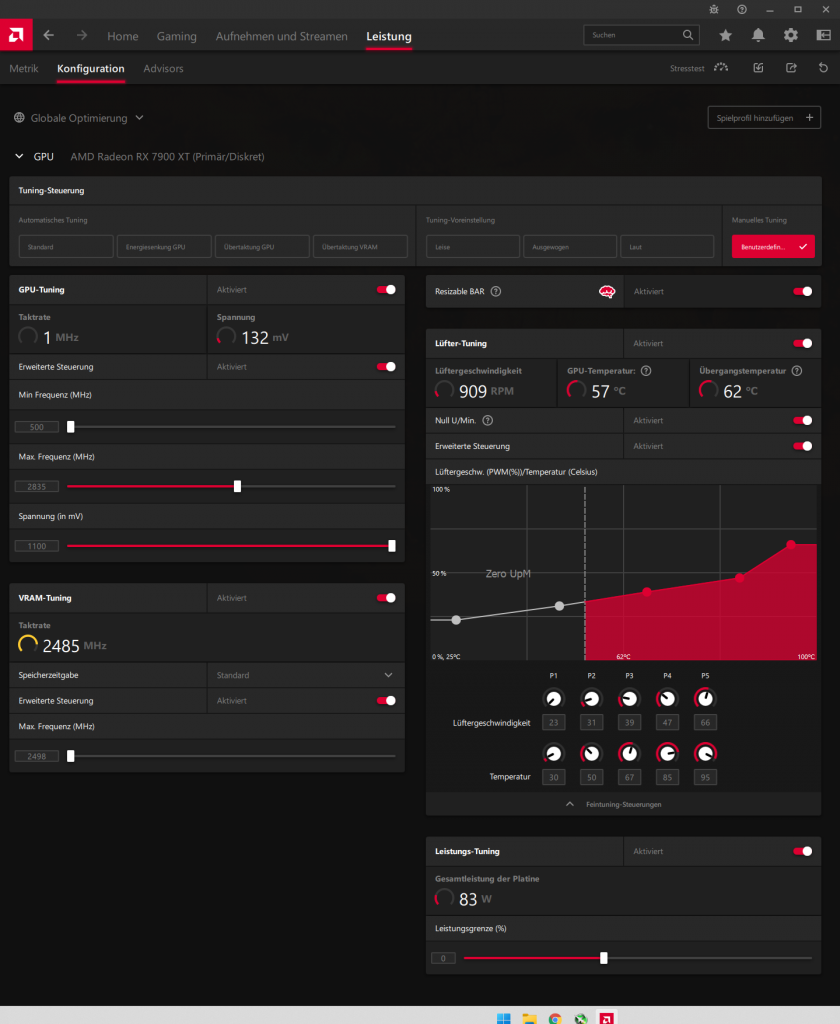Click the export profile icon
The width and height of the screenshot is (840, 1024).
[791, 68]
